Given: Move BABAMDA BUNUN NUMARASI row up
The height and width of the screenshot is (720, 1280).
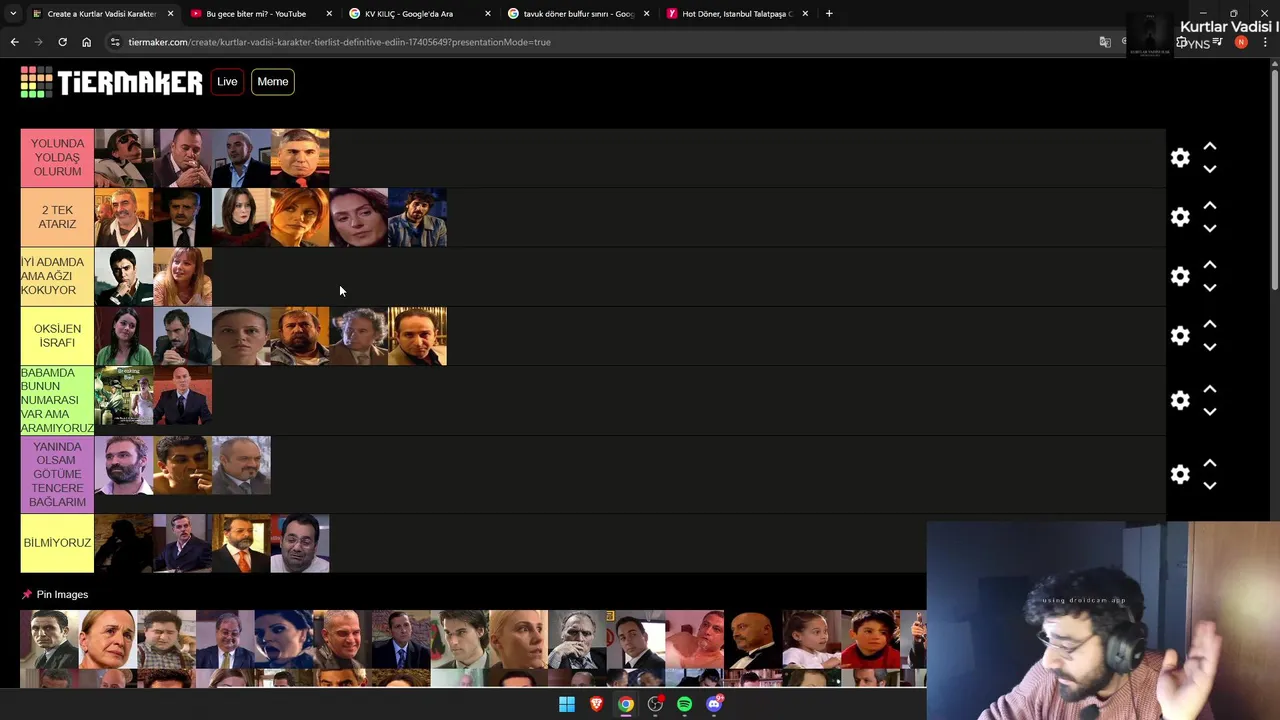Looking at the screenshot, I should pyautogui.click(x=1210, y=388).
